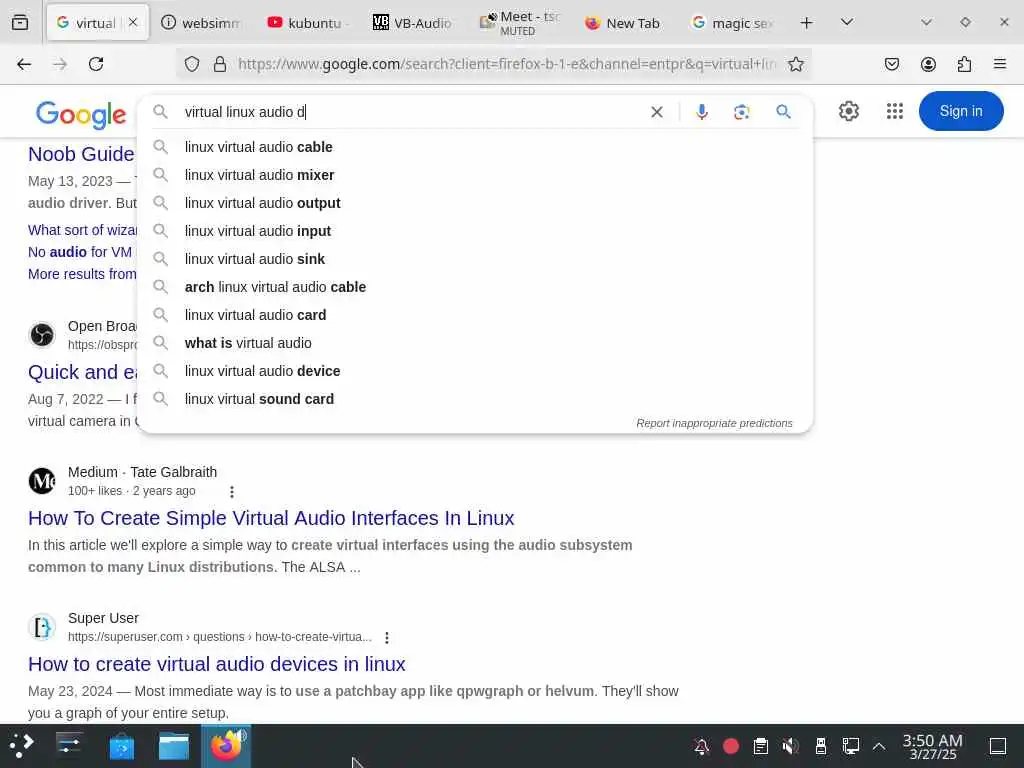Image resolution: width=1024 pixels, height=768 pixels.
Task: Go back to the previous page
Action: [x=24, y=64]
